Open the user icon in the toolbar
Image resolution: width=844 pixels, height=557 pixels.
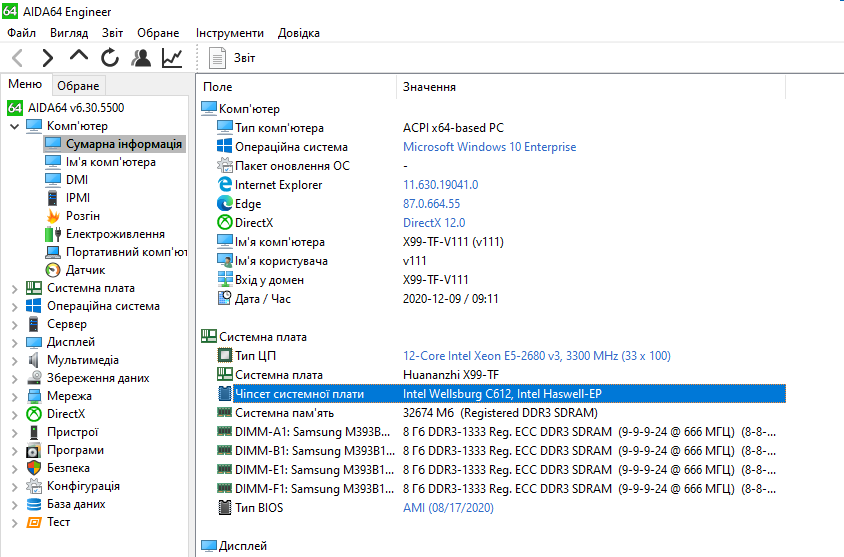coord(141,58)
